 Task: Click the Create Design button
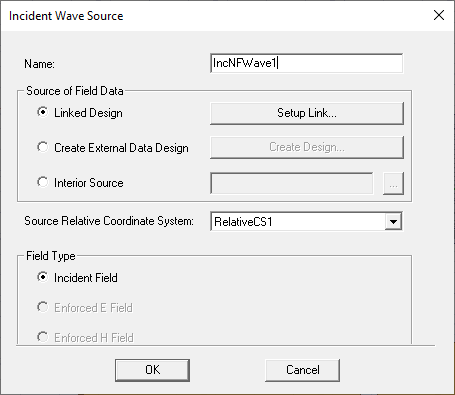[307, 147]
